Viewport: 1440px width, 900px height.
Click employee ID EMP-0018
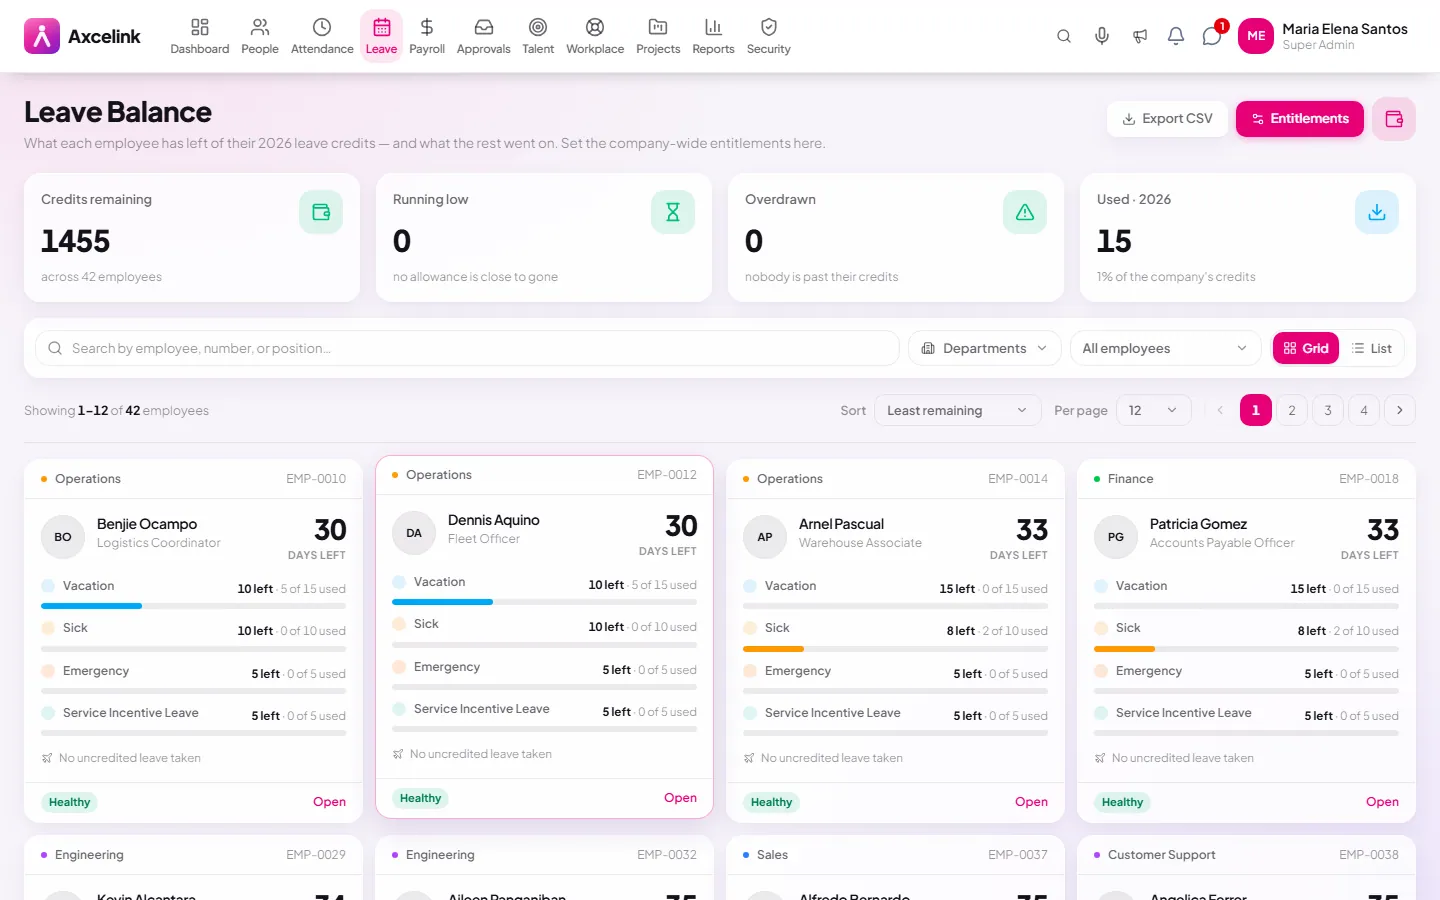click(1369, 479)
